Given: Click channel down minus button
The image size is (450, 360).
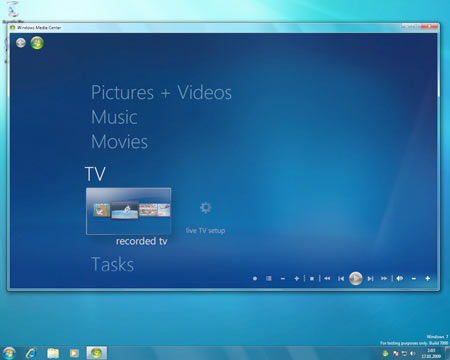Looking at the screenshot, I should [x=283, y=279].
